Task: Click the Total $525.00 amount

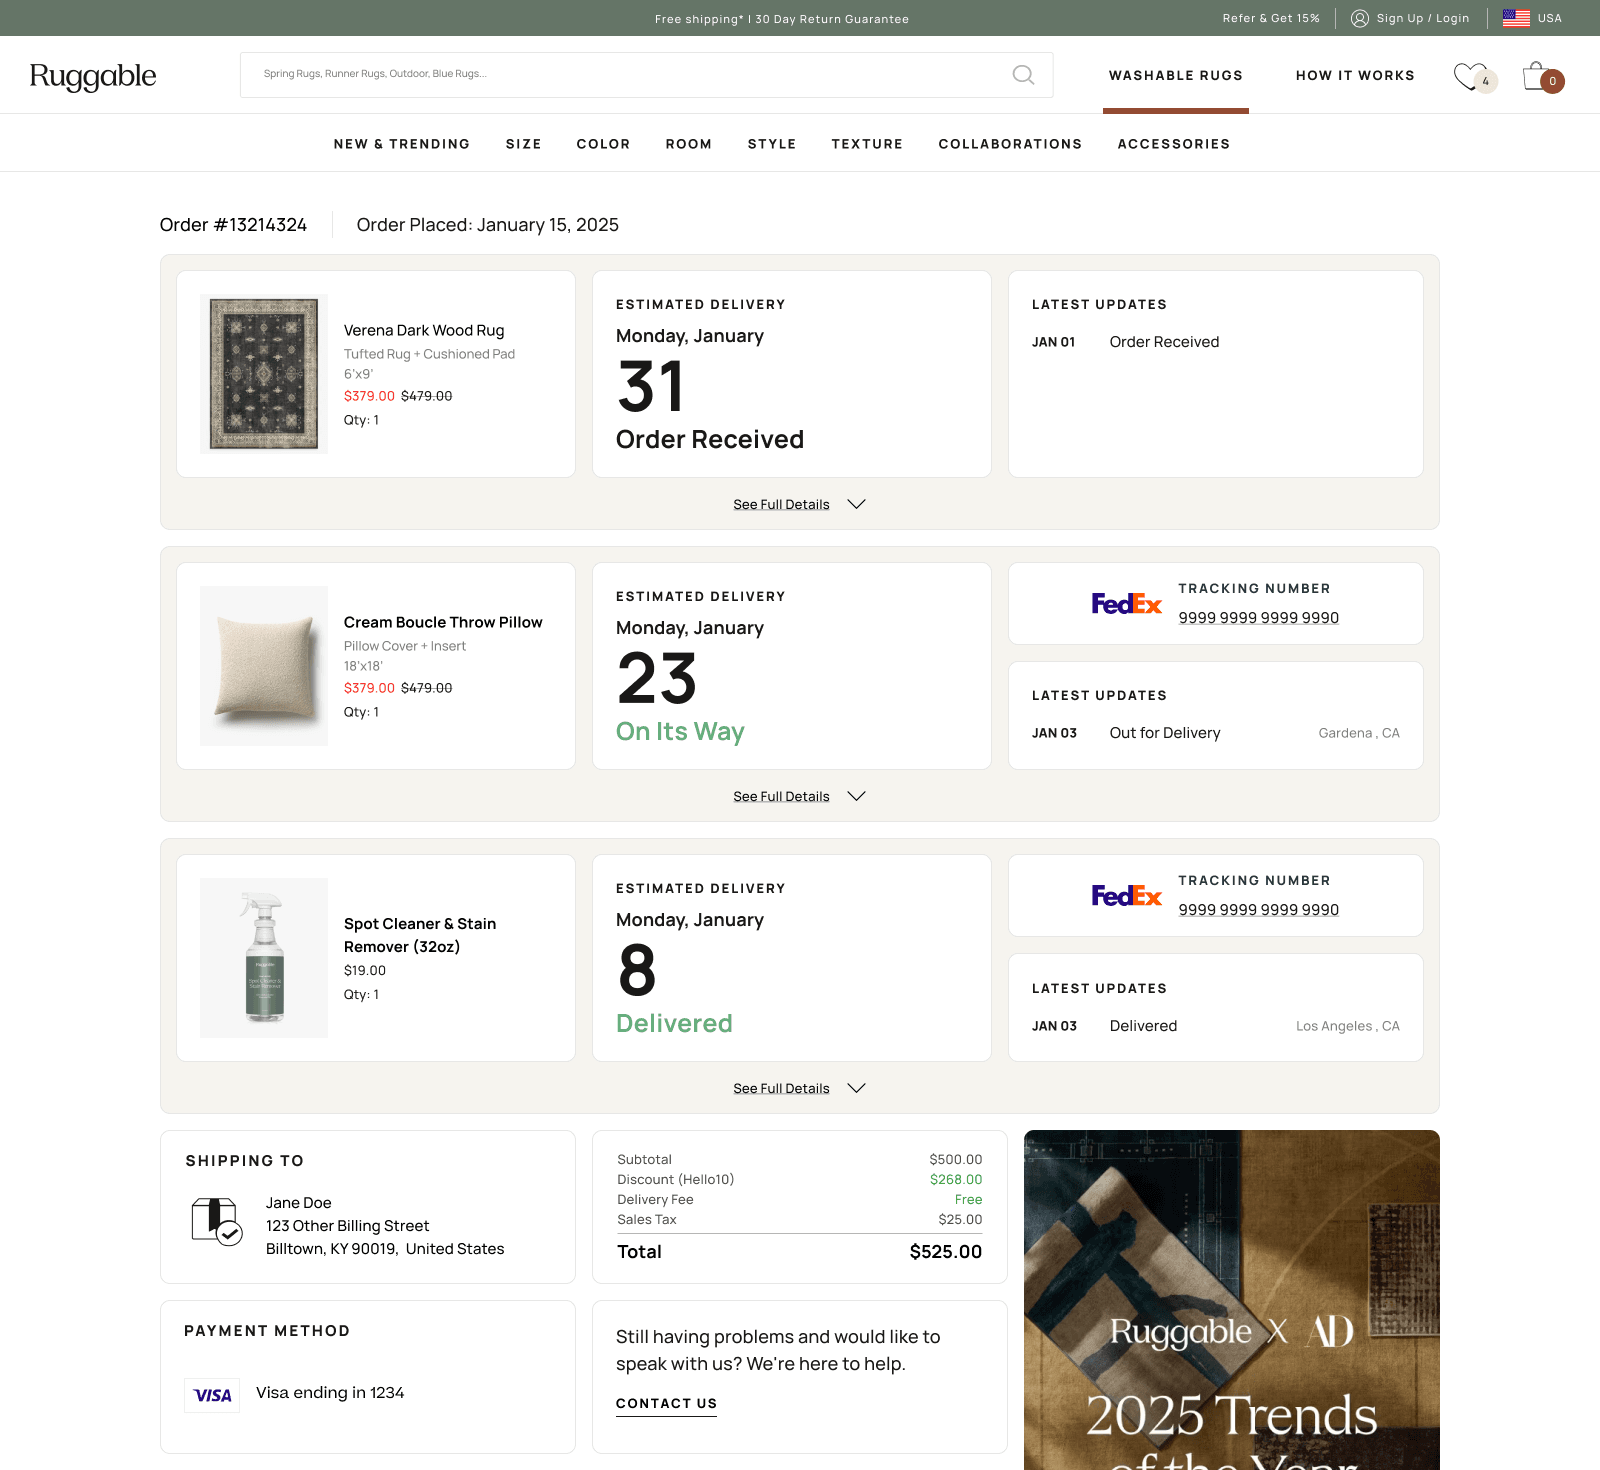Action: click(946, 1252)
